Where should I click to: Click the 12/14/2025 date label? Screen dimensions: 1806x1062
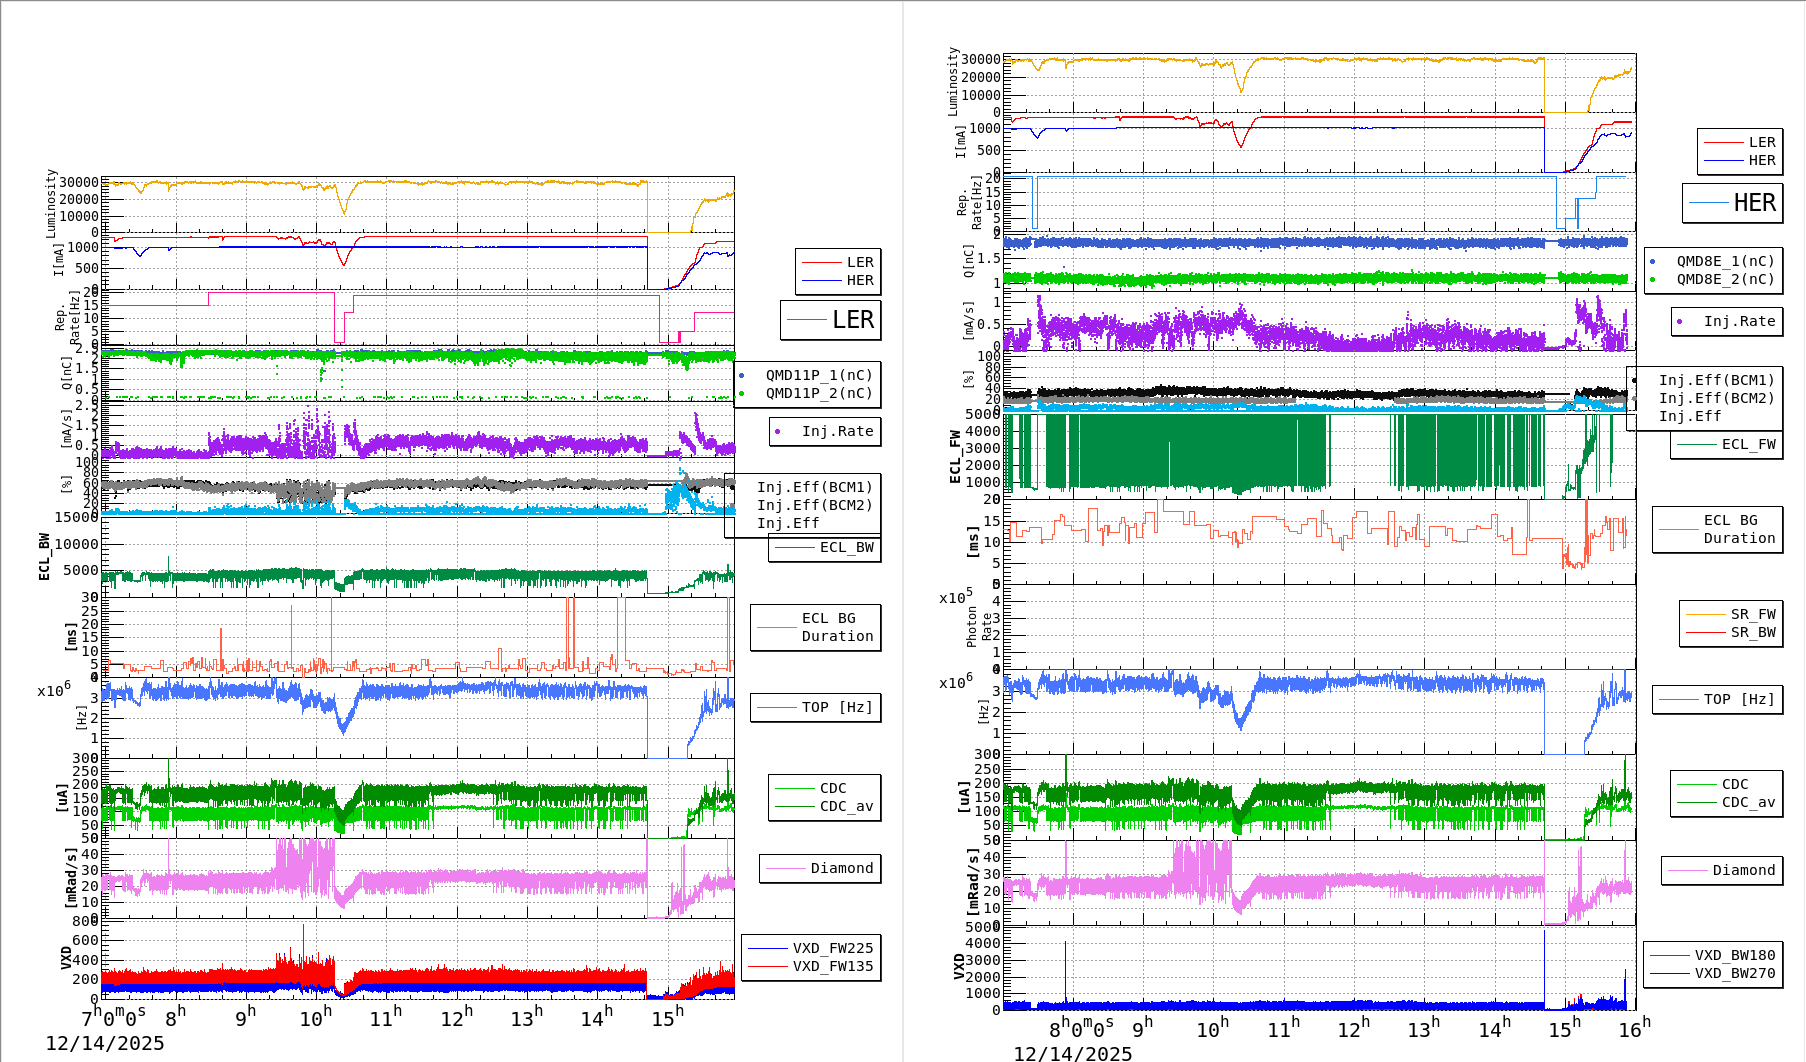[x=107, y=1042]
